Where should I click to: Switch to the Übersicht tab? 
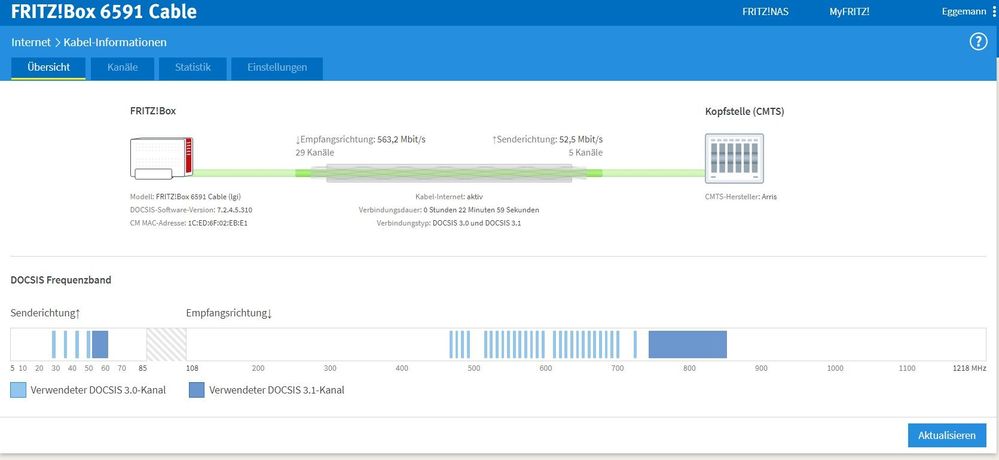pyautogui.click(x=48, y=68)
